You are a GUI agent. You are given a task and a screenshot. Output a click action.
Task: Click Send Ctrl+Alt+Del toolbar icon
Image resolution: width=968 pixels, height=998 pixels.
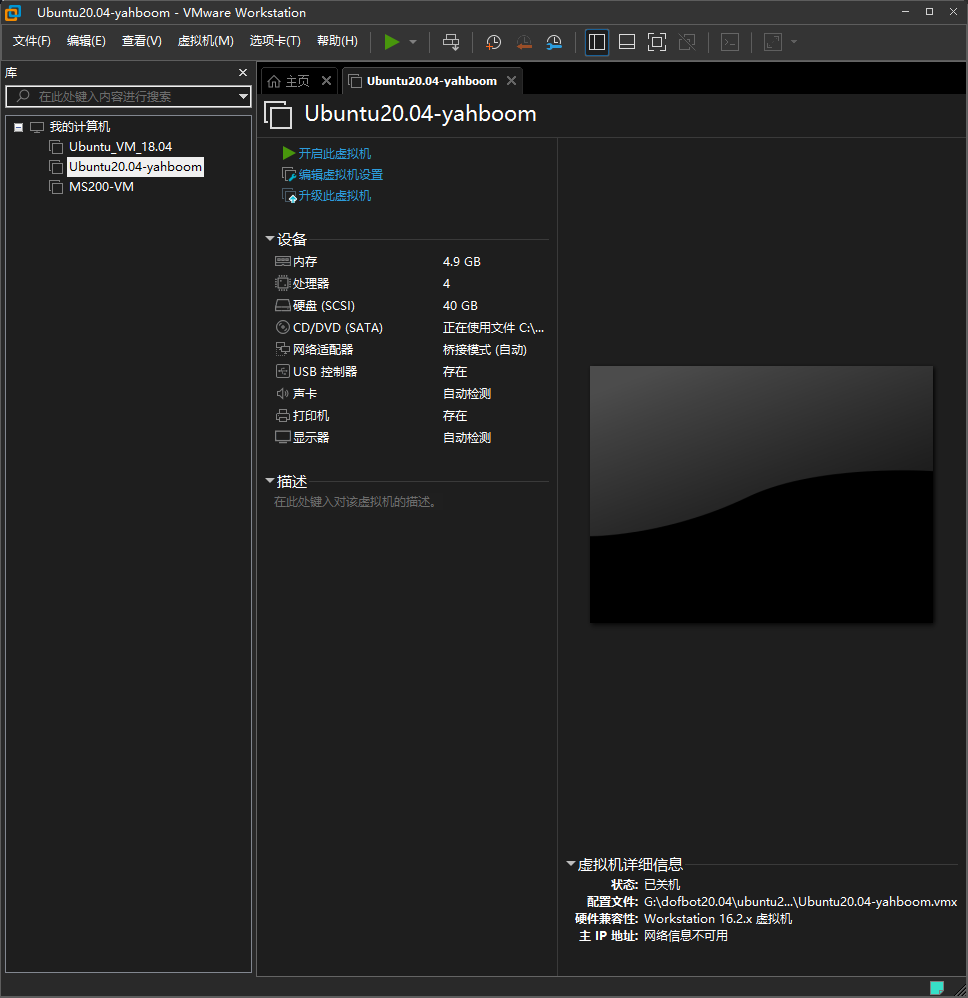point(451,42)
